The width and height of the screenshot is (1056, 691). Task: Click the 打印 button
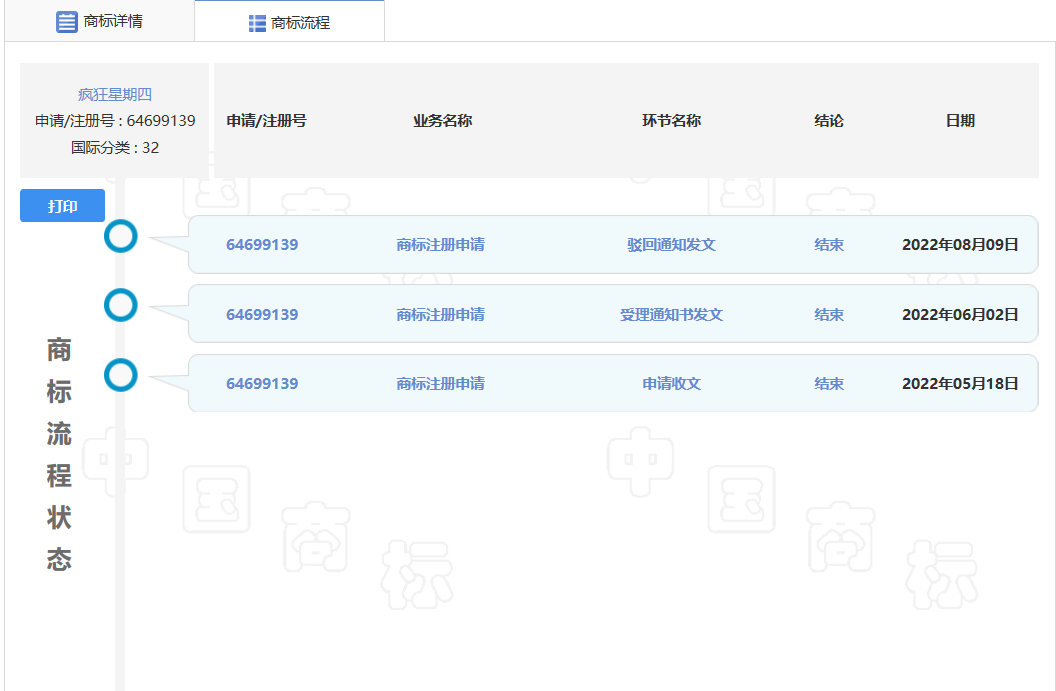(x=63, y=205)
